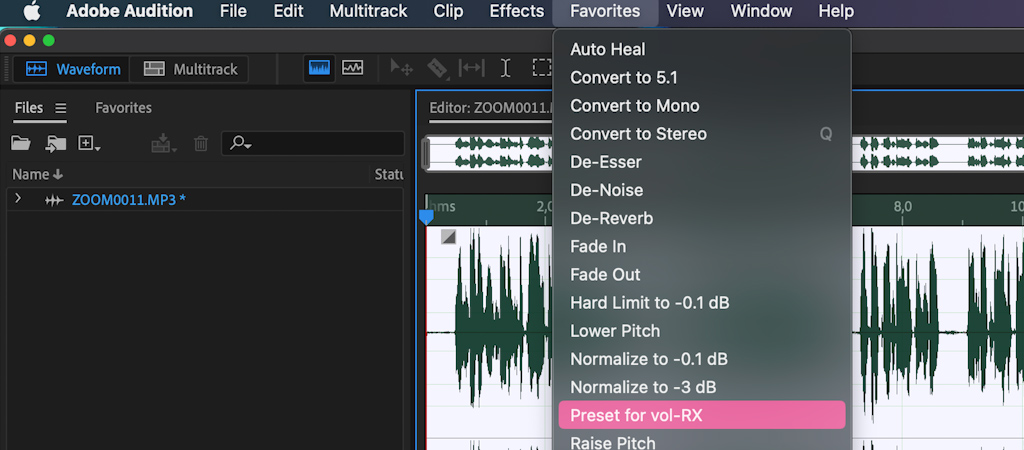
Task: Open the File menu
Action: coord(233,11)
